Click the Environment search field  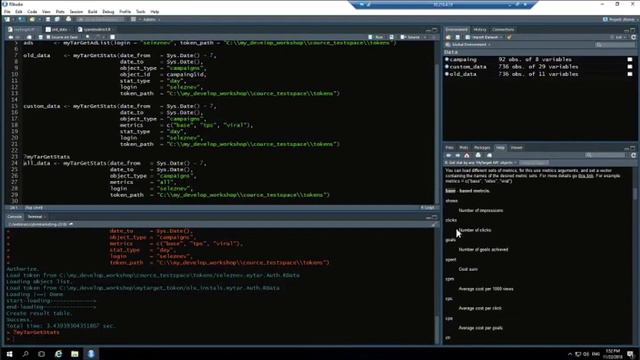pos(615,44)
